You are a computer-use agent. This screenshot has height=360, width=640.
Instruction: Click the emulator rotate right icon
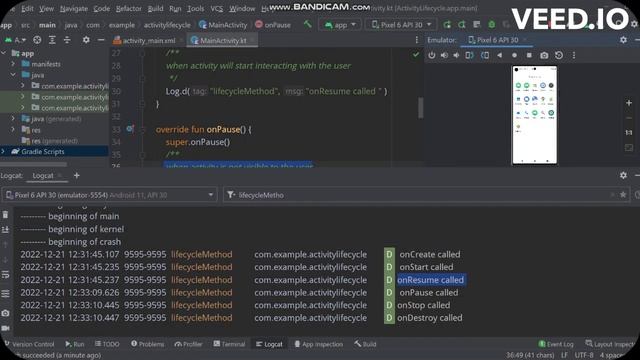pyautogui.click(x=485, y=55)
